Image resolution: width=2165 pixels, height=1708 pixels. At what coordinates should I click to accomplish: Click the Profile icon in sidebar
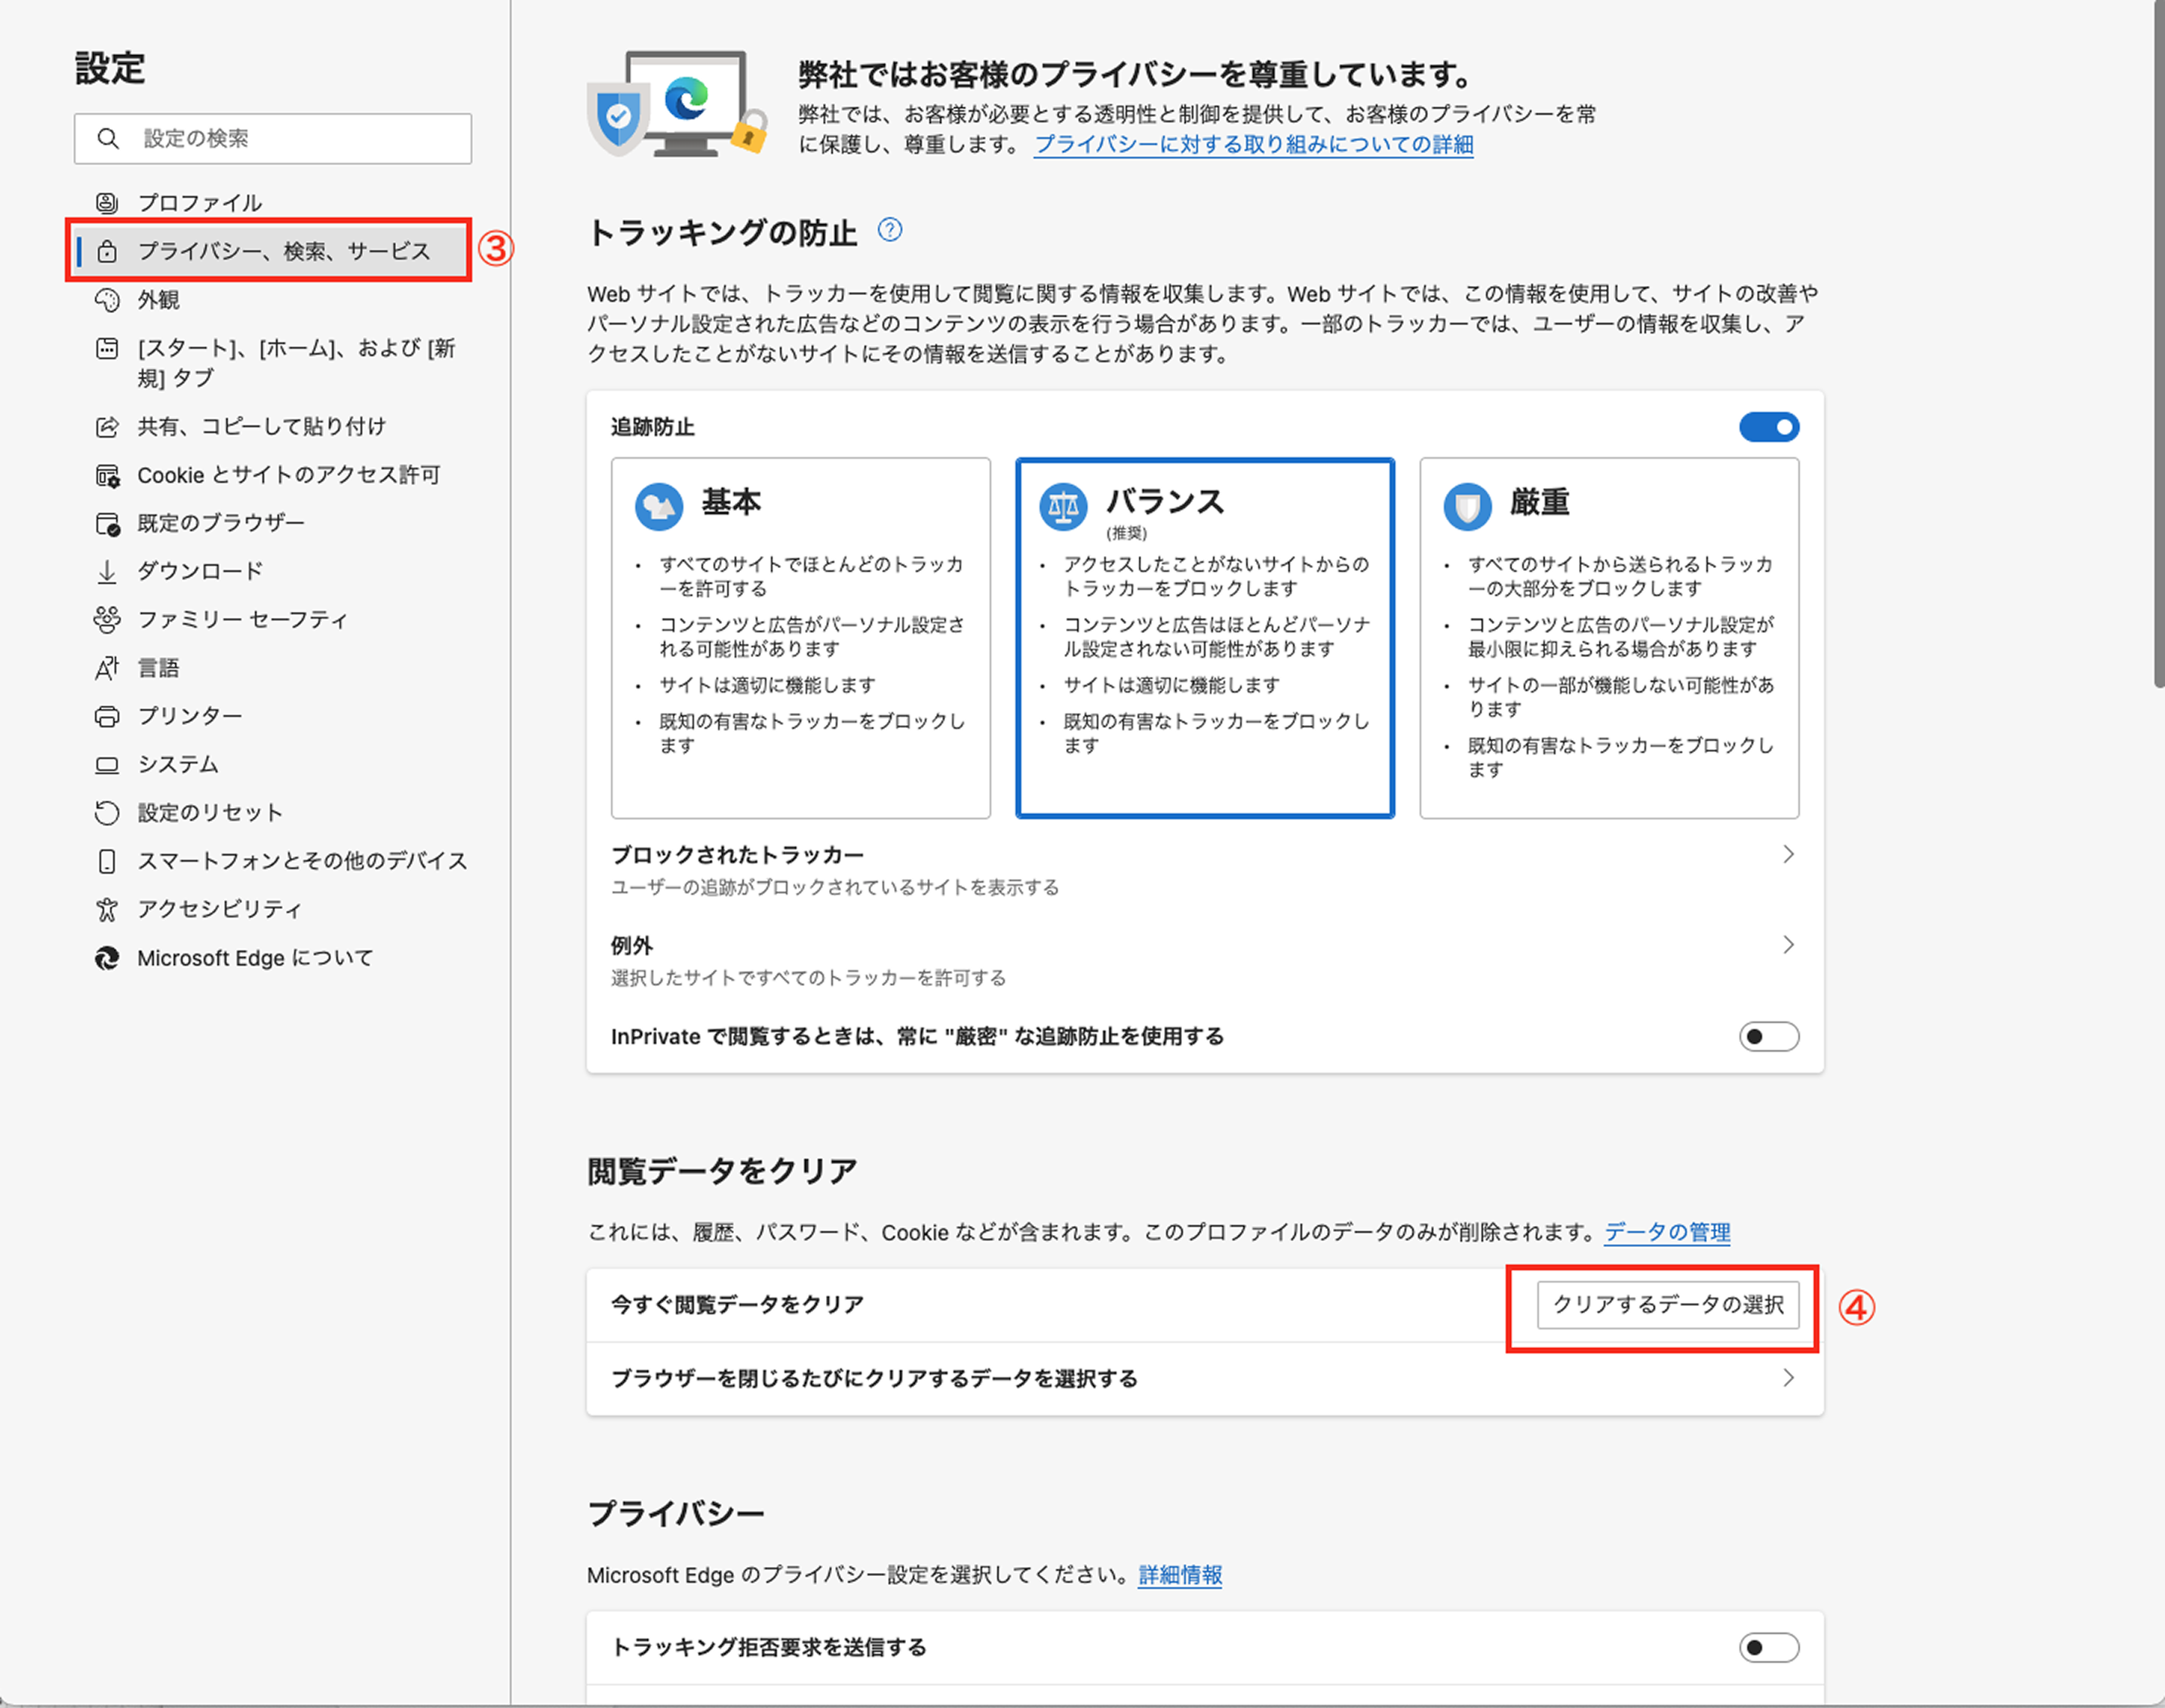click(107, 203)
